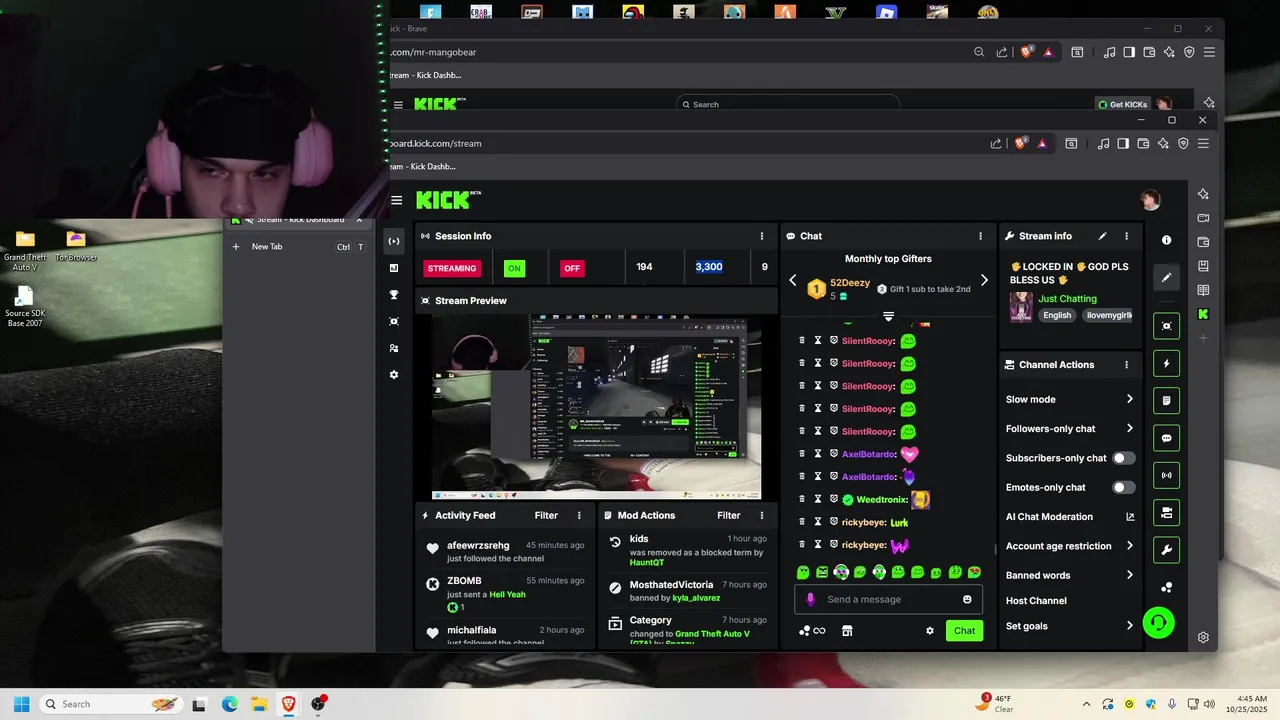Timeout rickybeye's Lurk message with the hourglass icon
The image size is (1280, 720).
pos(817,522)
